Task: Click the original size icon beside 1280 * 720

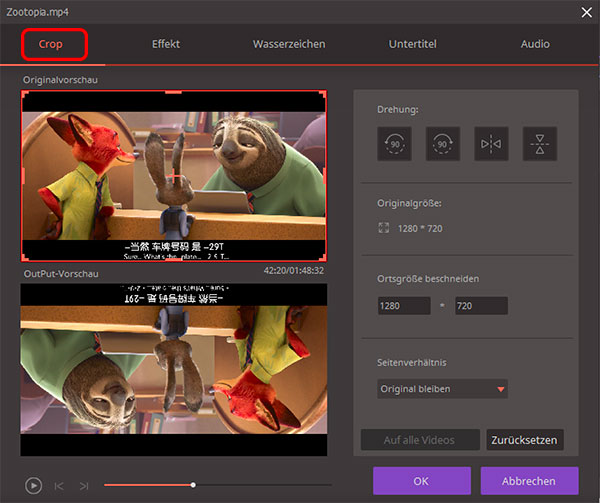Action: pos(383,228)
